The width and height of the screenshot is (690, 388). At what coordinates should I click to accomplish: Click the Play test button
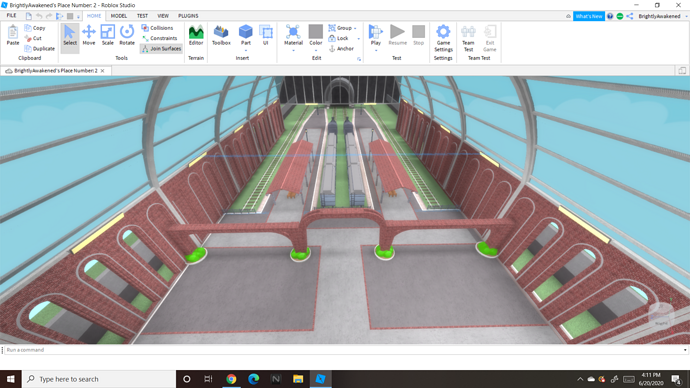pos(375,34)
